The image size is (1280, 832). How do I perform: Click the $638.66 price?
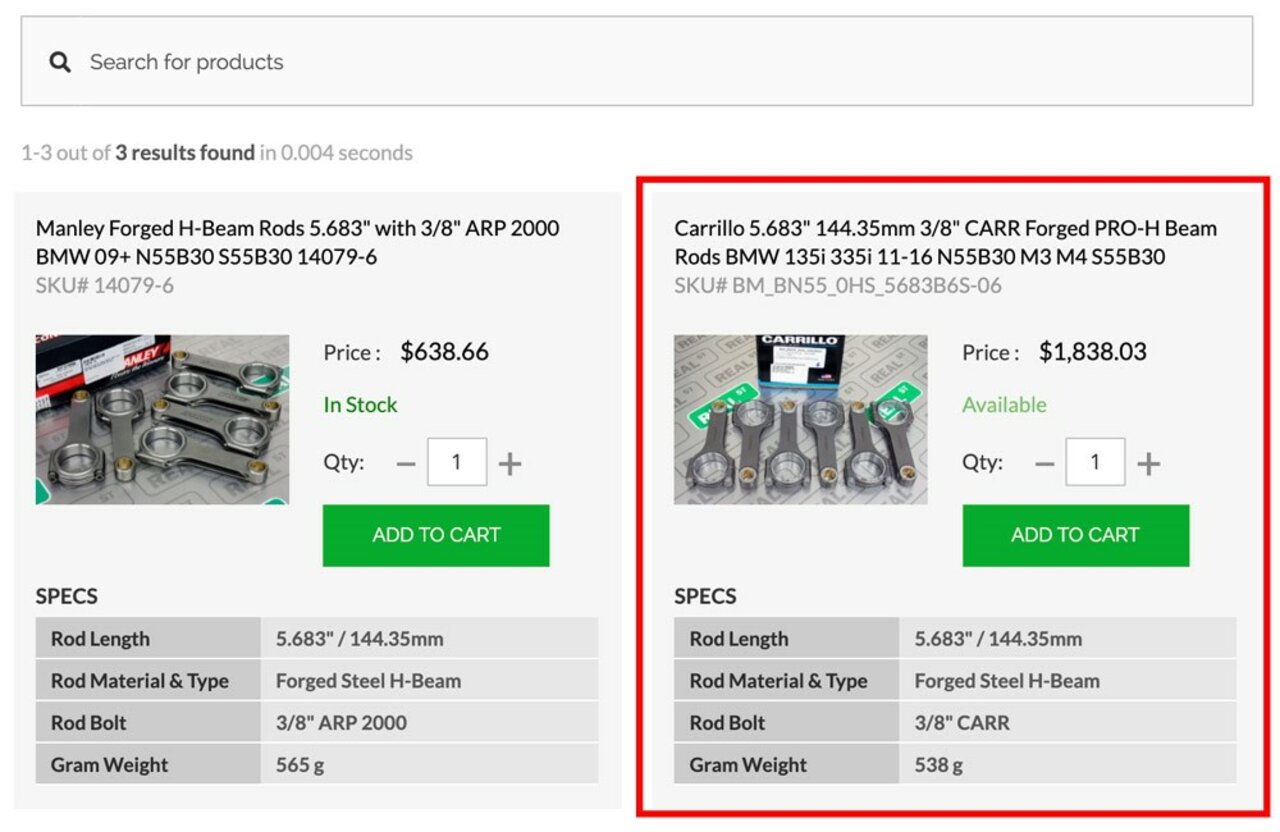(444, 352)
